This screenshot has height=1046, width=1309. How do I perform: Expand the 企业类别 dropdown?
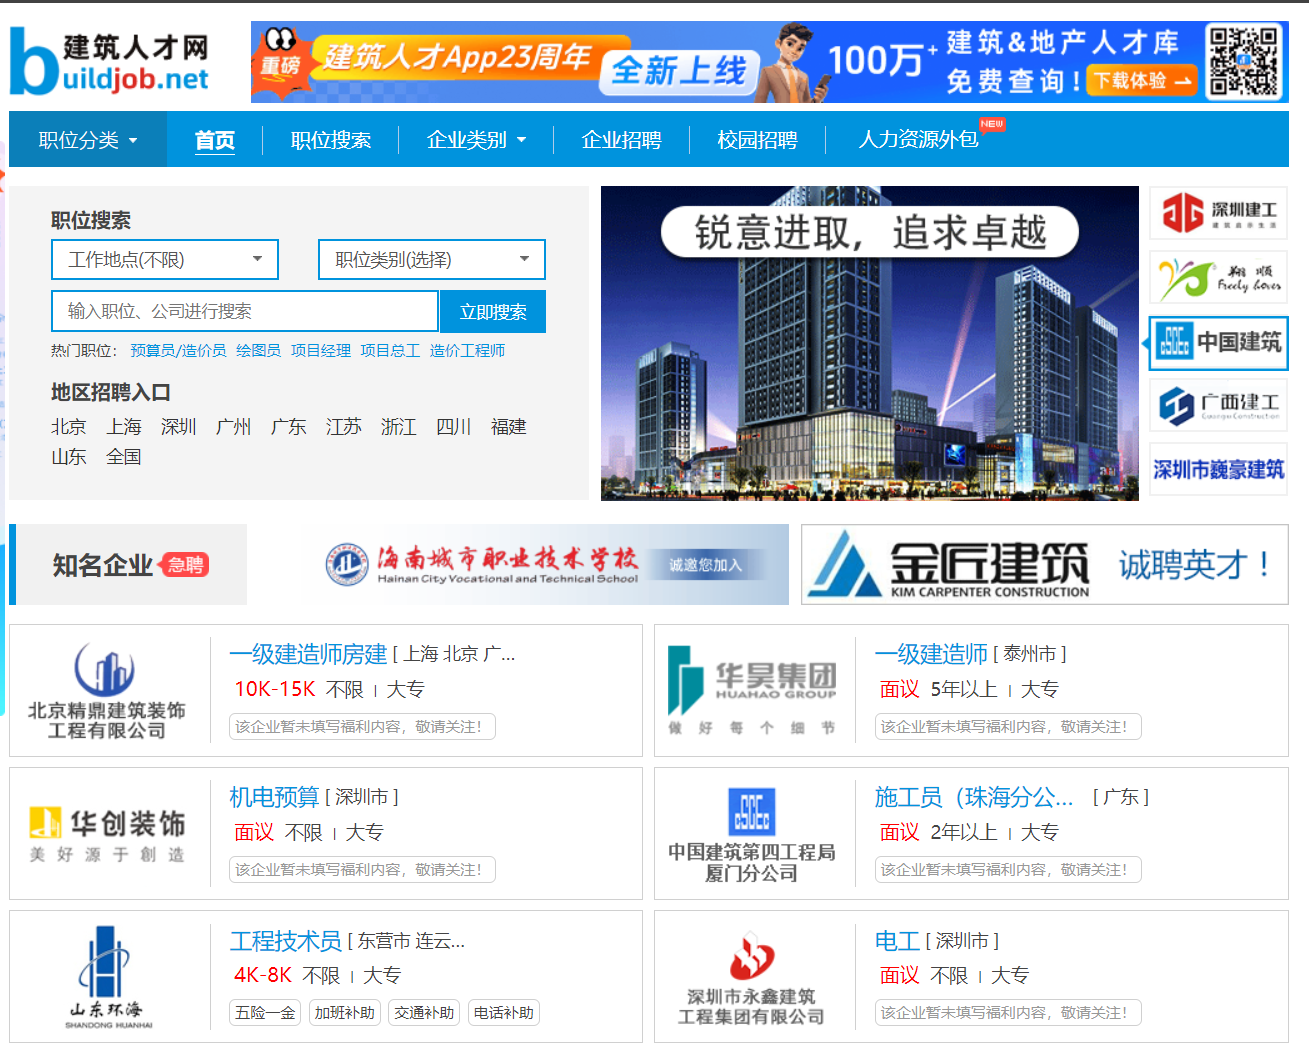pos(476,140)
